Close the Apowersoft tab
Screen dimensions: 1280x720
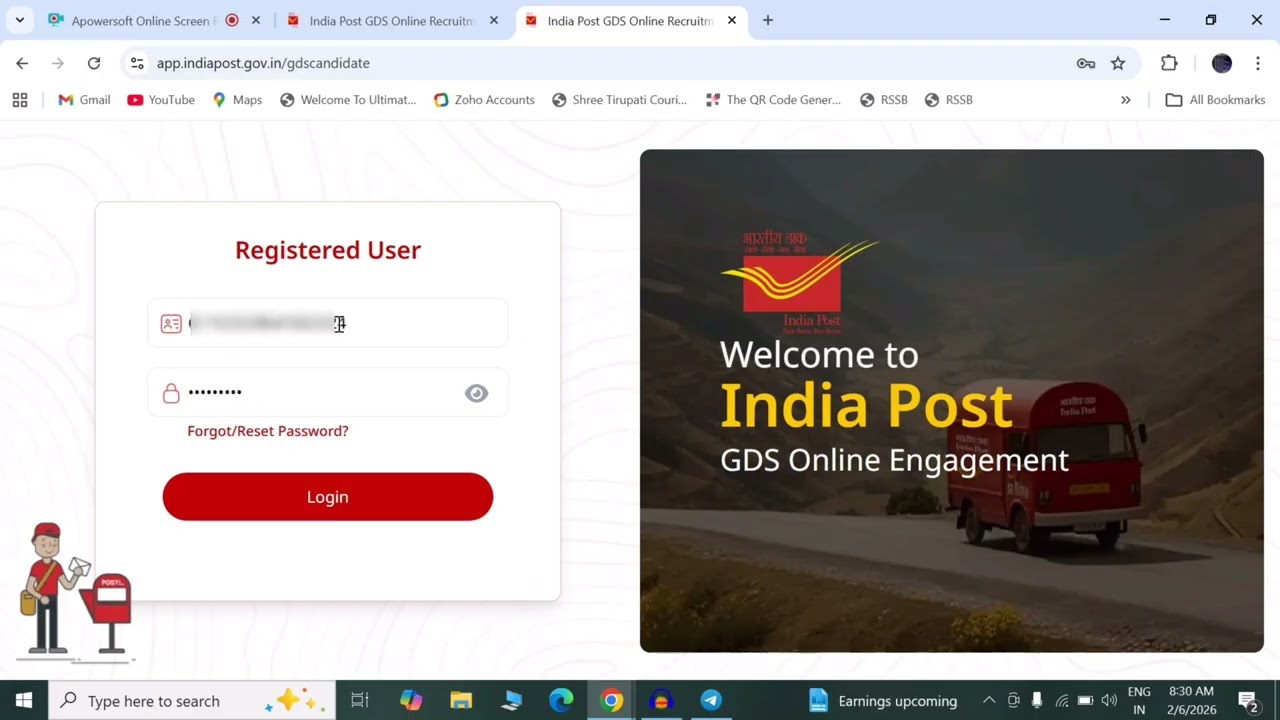pos(256,20)
